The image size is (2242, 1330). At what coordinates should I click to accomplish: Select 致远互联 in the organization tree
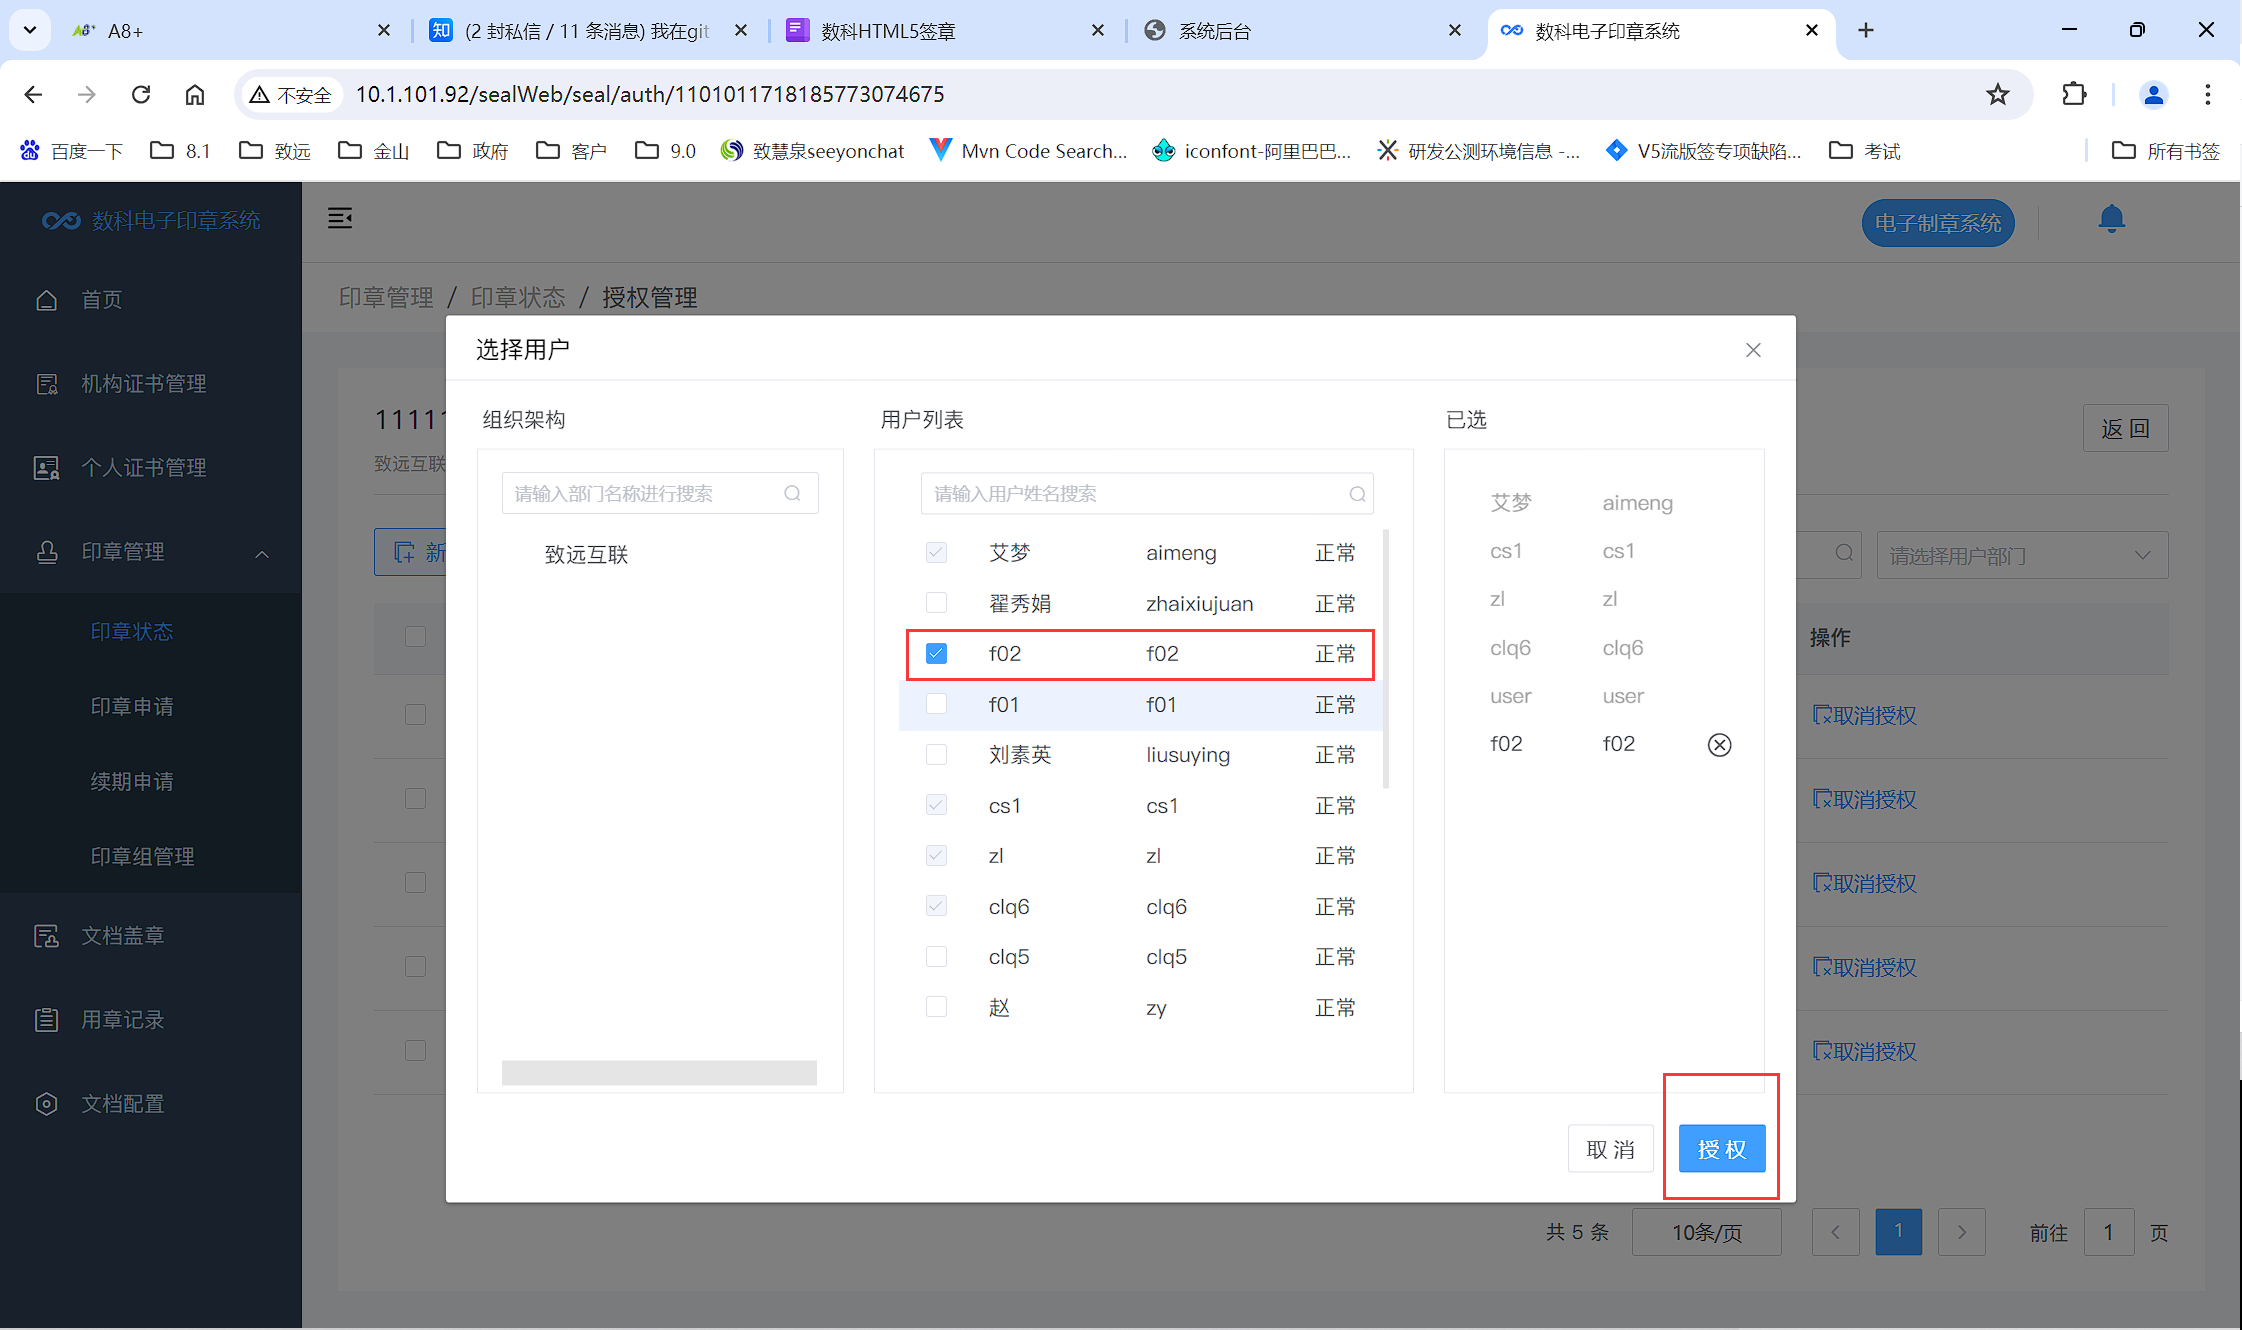point(586,555)
